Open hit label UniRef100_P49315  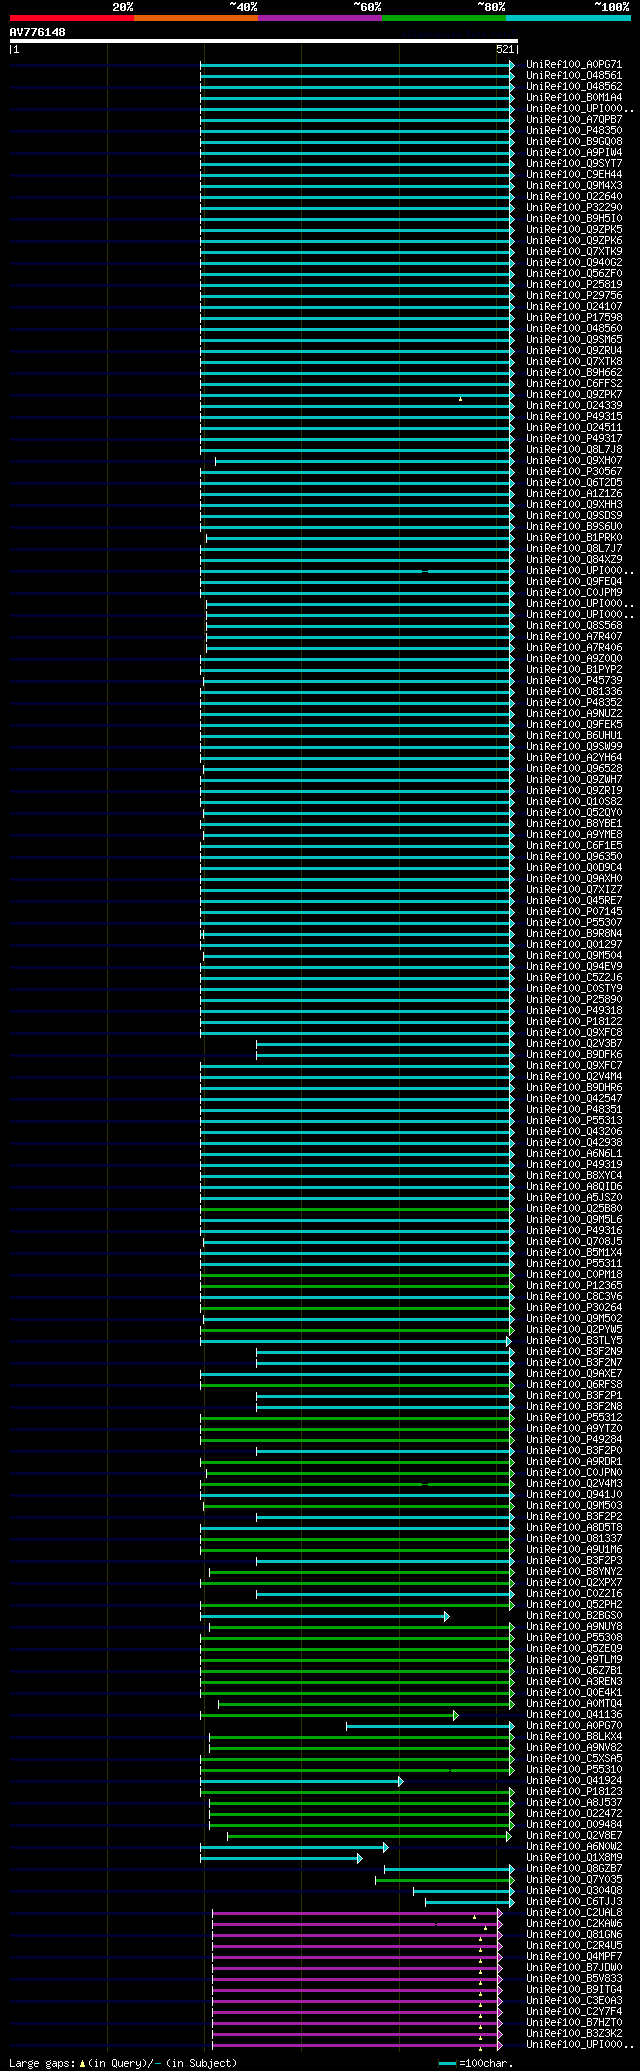click(574, 416)
